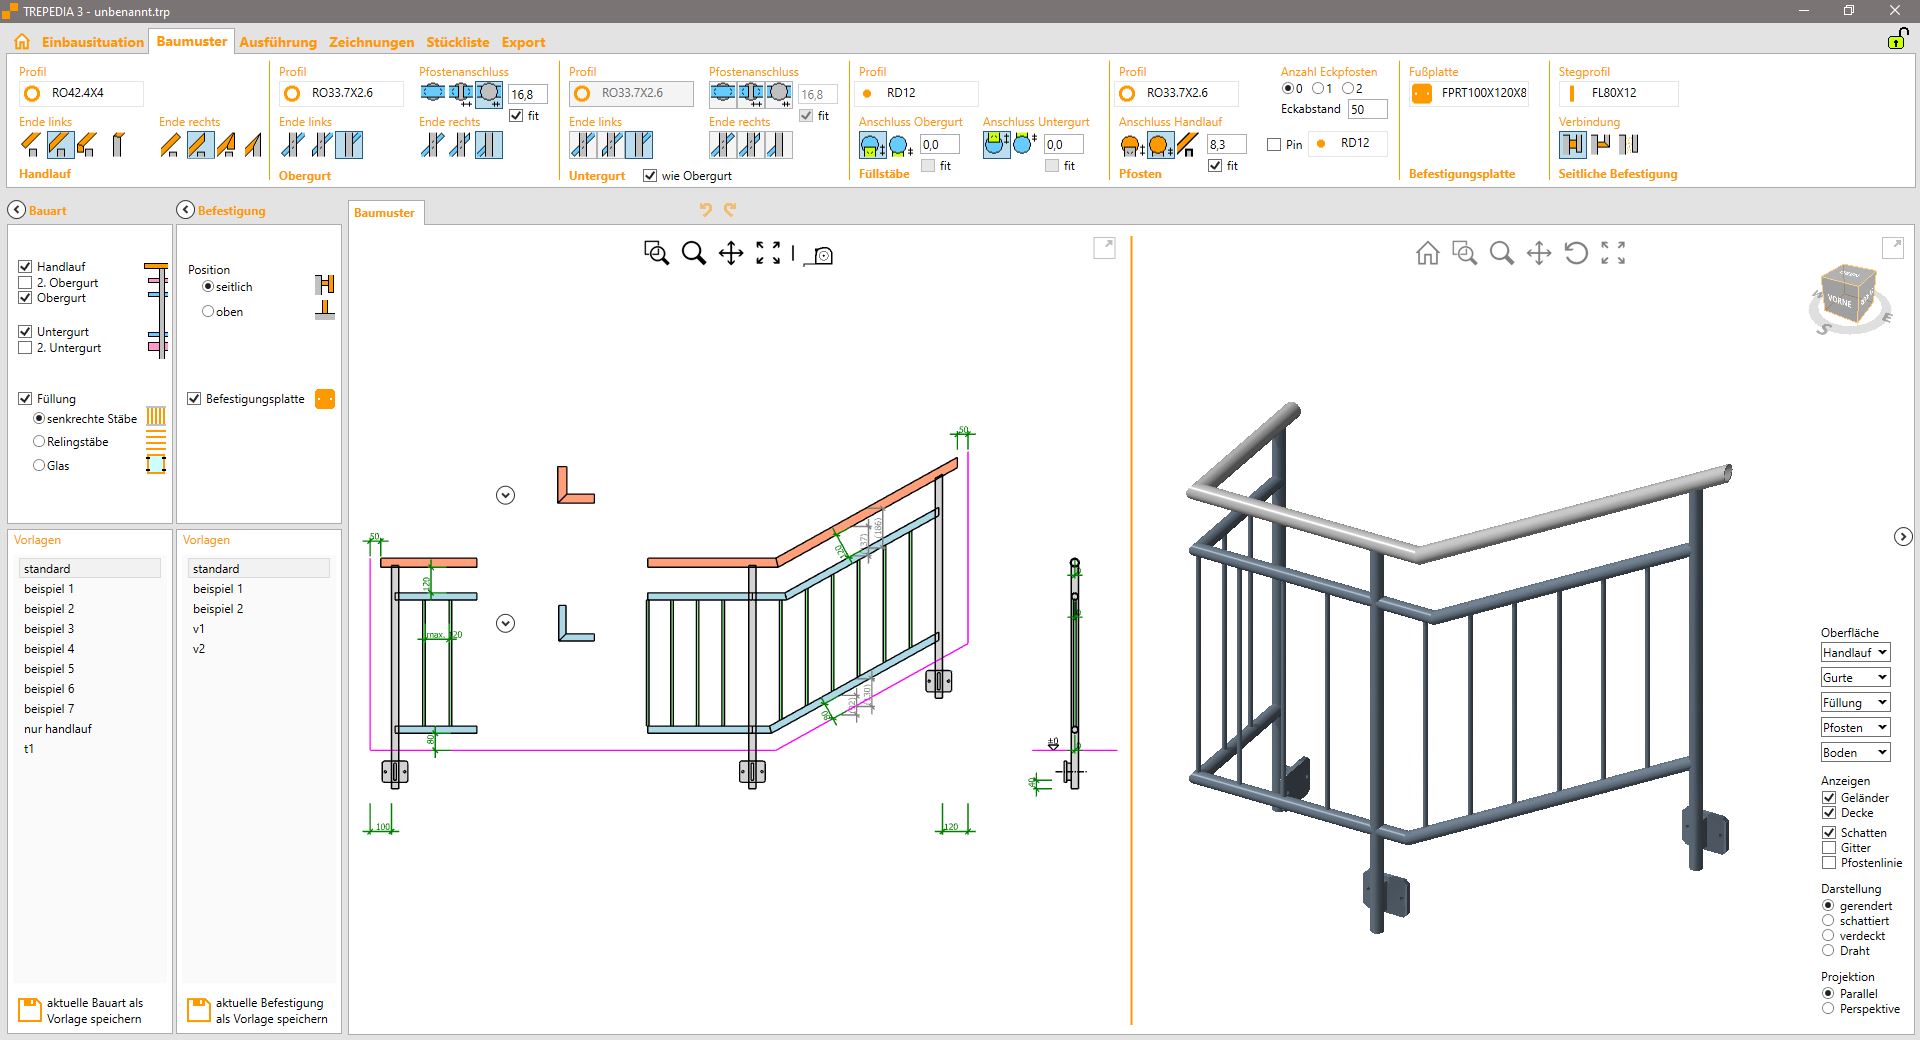Click the Eckabstand input field
The height and width of the screenshot is (1040, 1920).
coord(1366,109)
